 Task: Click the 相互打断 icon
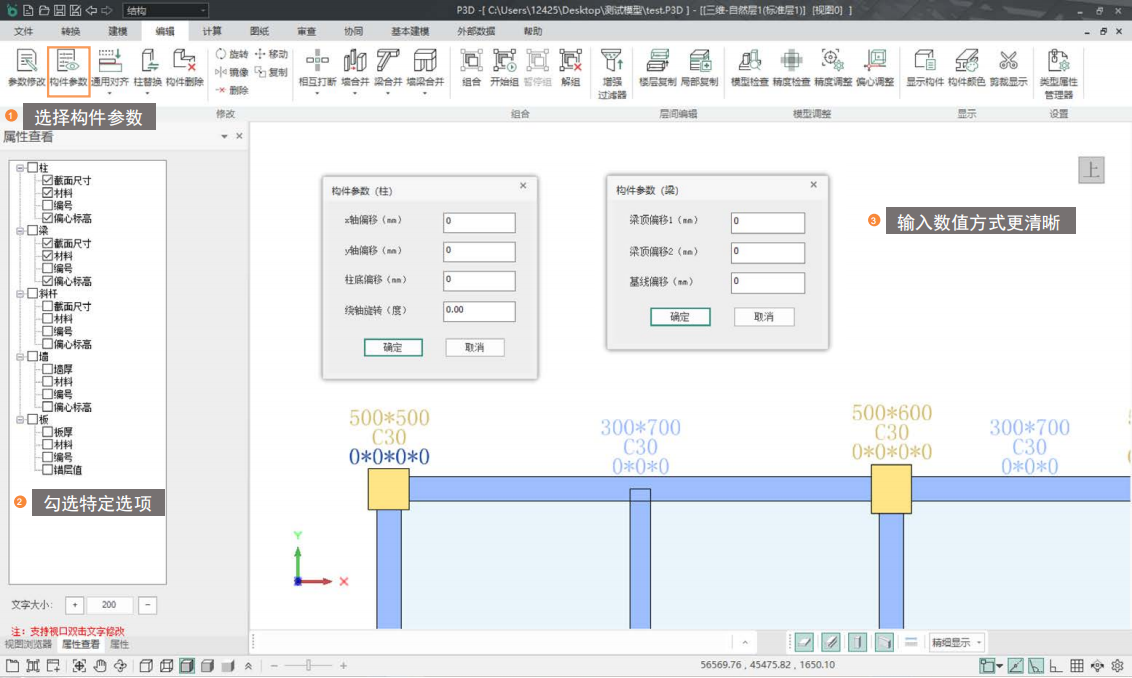(x=317, y=64)
